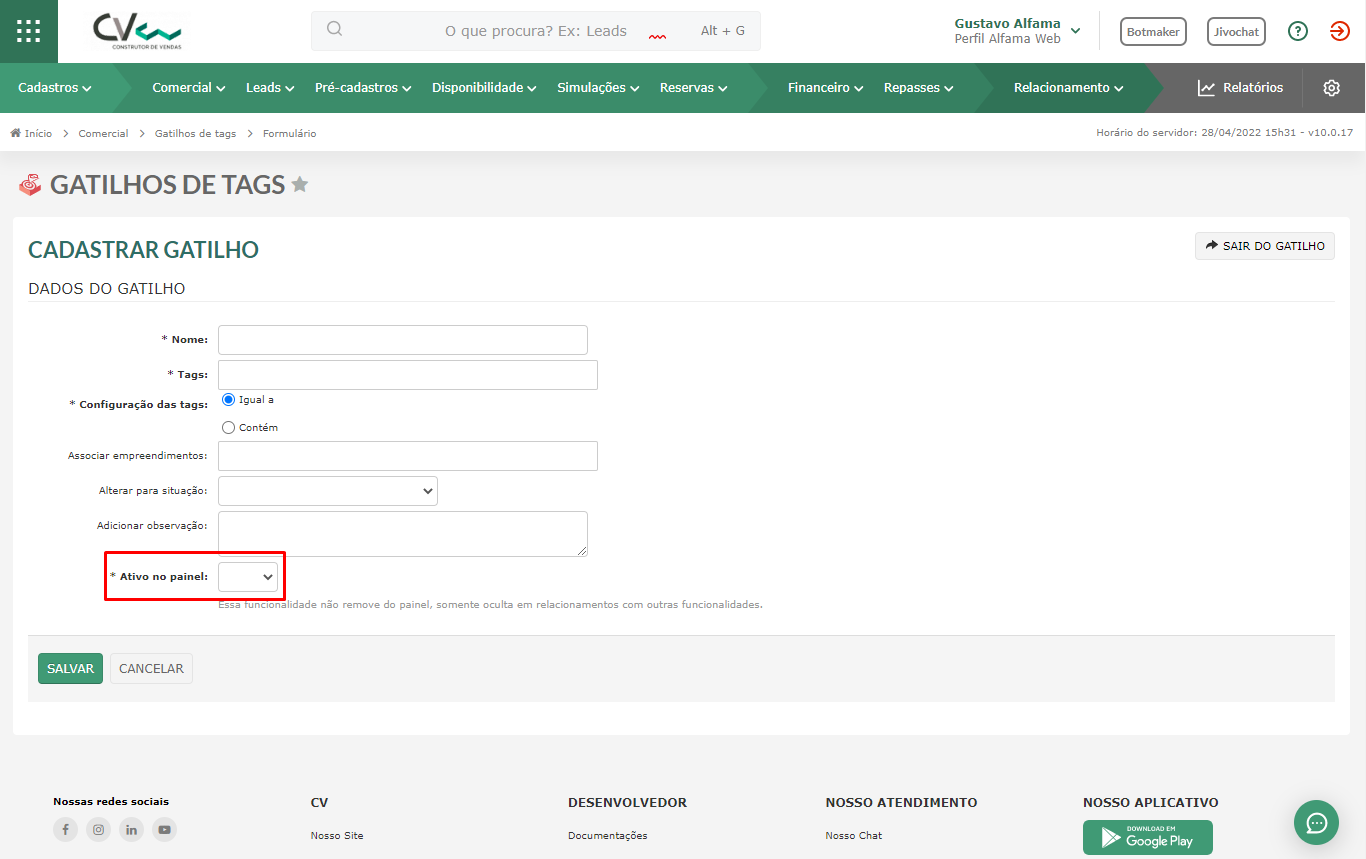Focus the Tags input field
The image size is (1366, 859).
click(408, 375)
